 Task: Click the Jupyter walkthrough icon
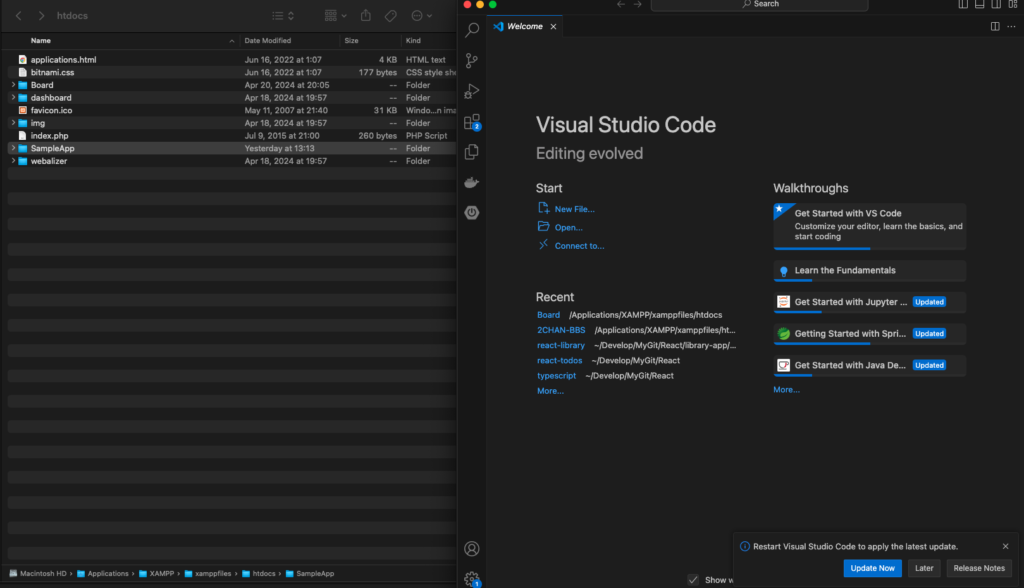(784, 302)
